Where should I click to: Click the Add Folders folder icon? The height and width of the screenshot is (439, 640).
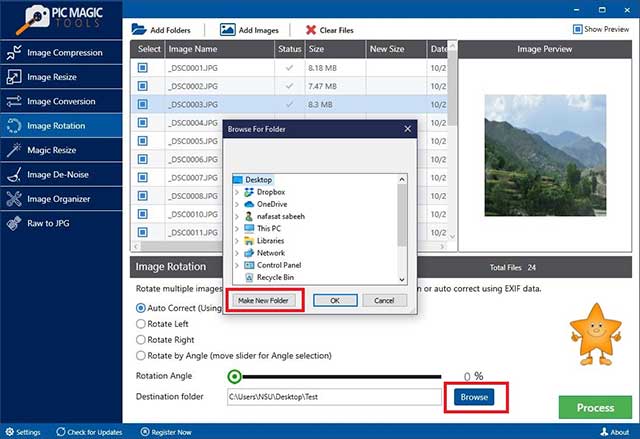point(139,29)
